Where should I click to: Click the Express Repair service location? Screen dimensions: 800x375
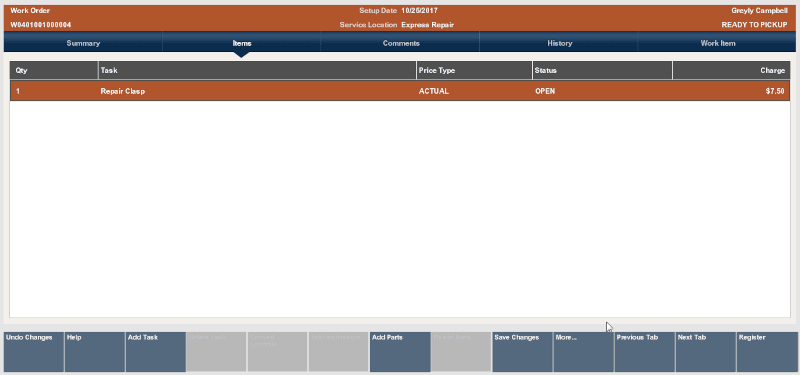428,24
